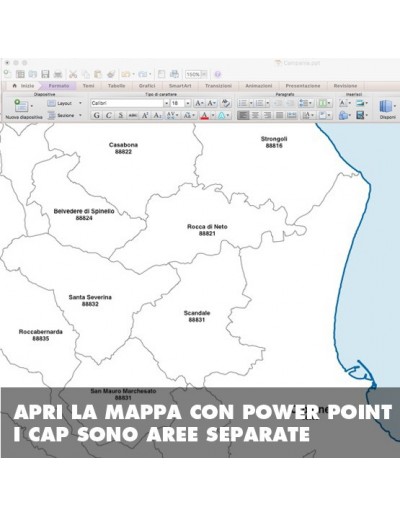This screenshot has height=517, width=400.
Task: Toggle superscript A² button
Action: [x=145, y=115]
